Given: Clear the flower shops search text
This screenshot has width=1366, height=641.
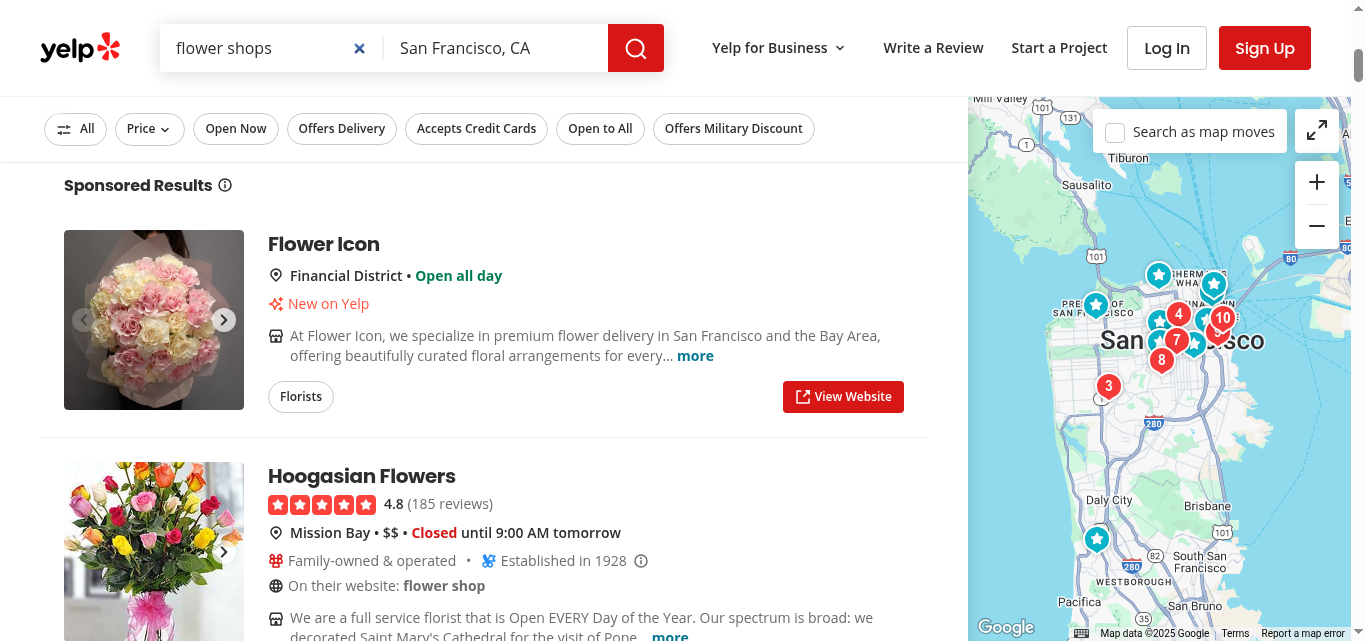Looking at the screenshot, I should (359, 48).
